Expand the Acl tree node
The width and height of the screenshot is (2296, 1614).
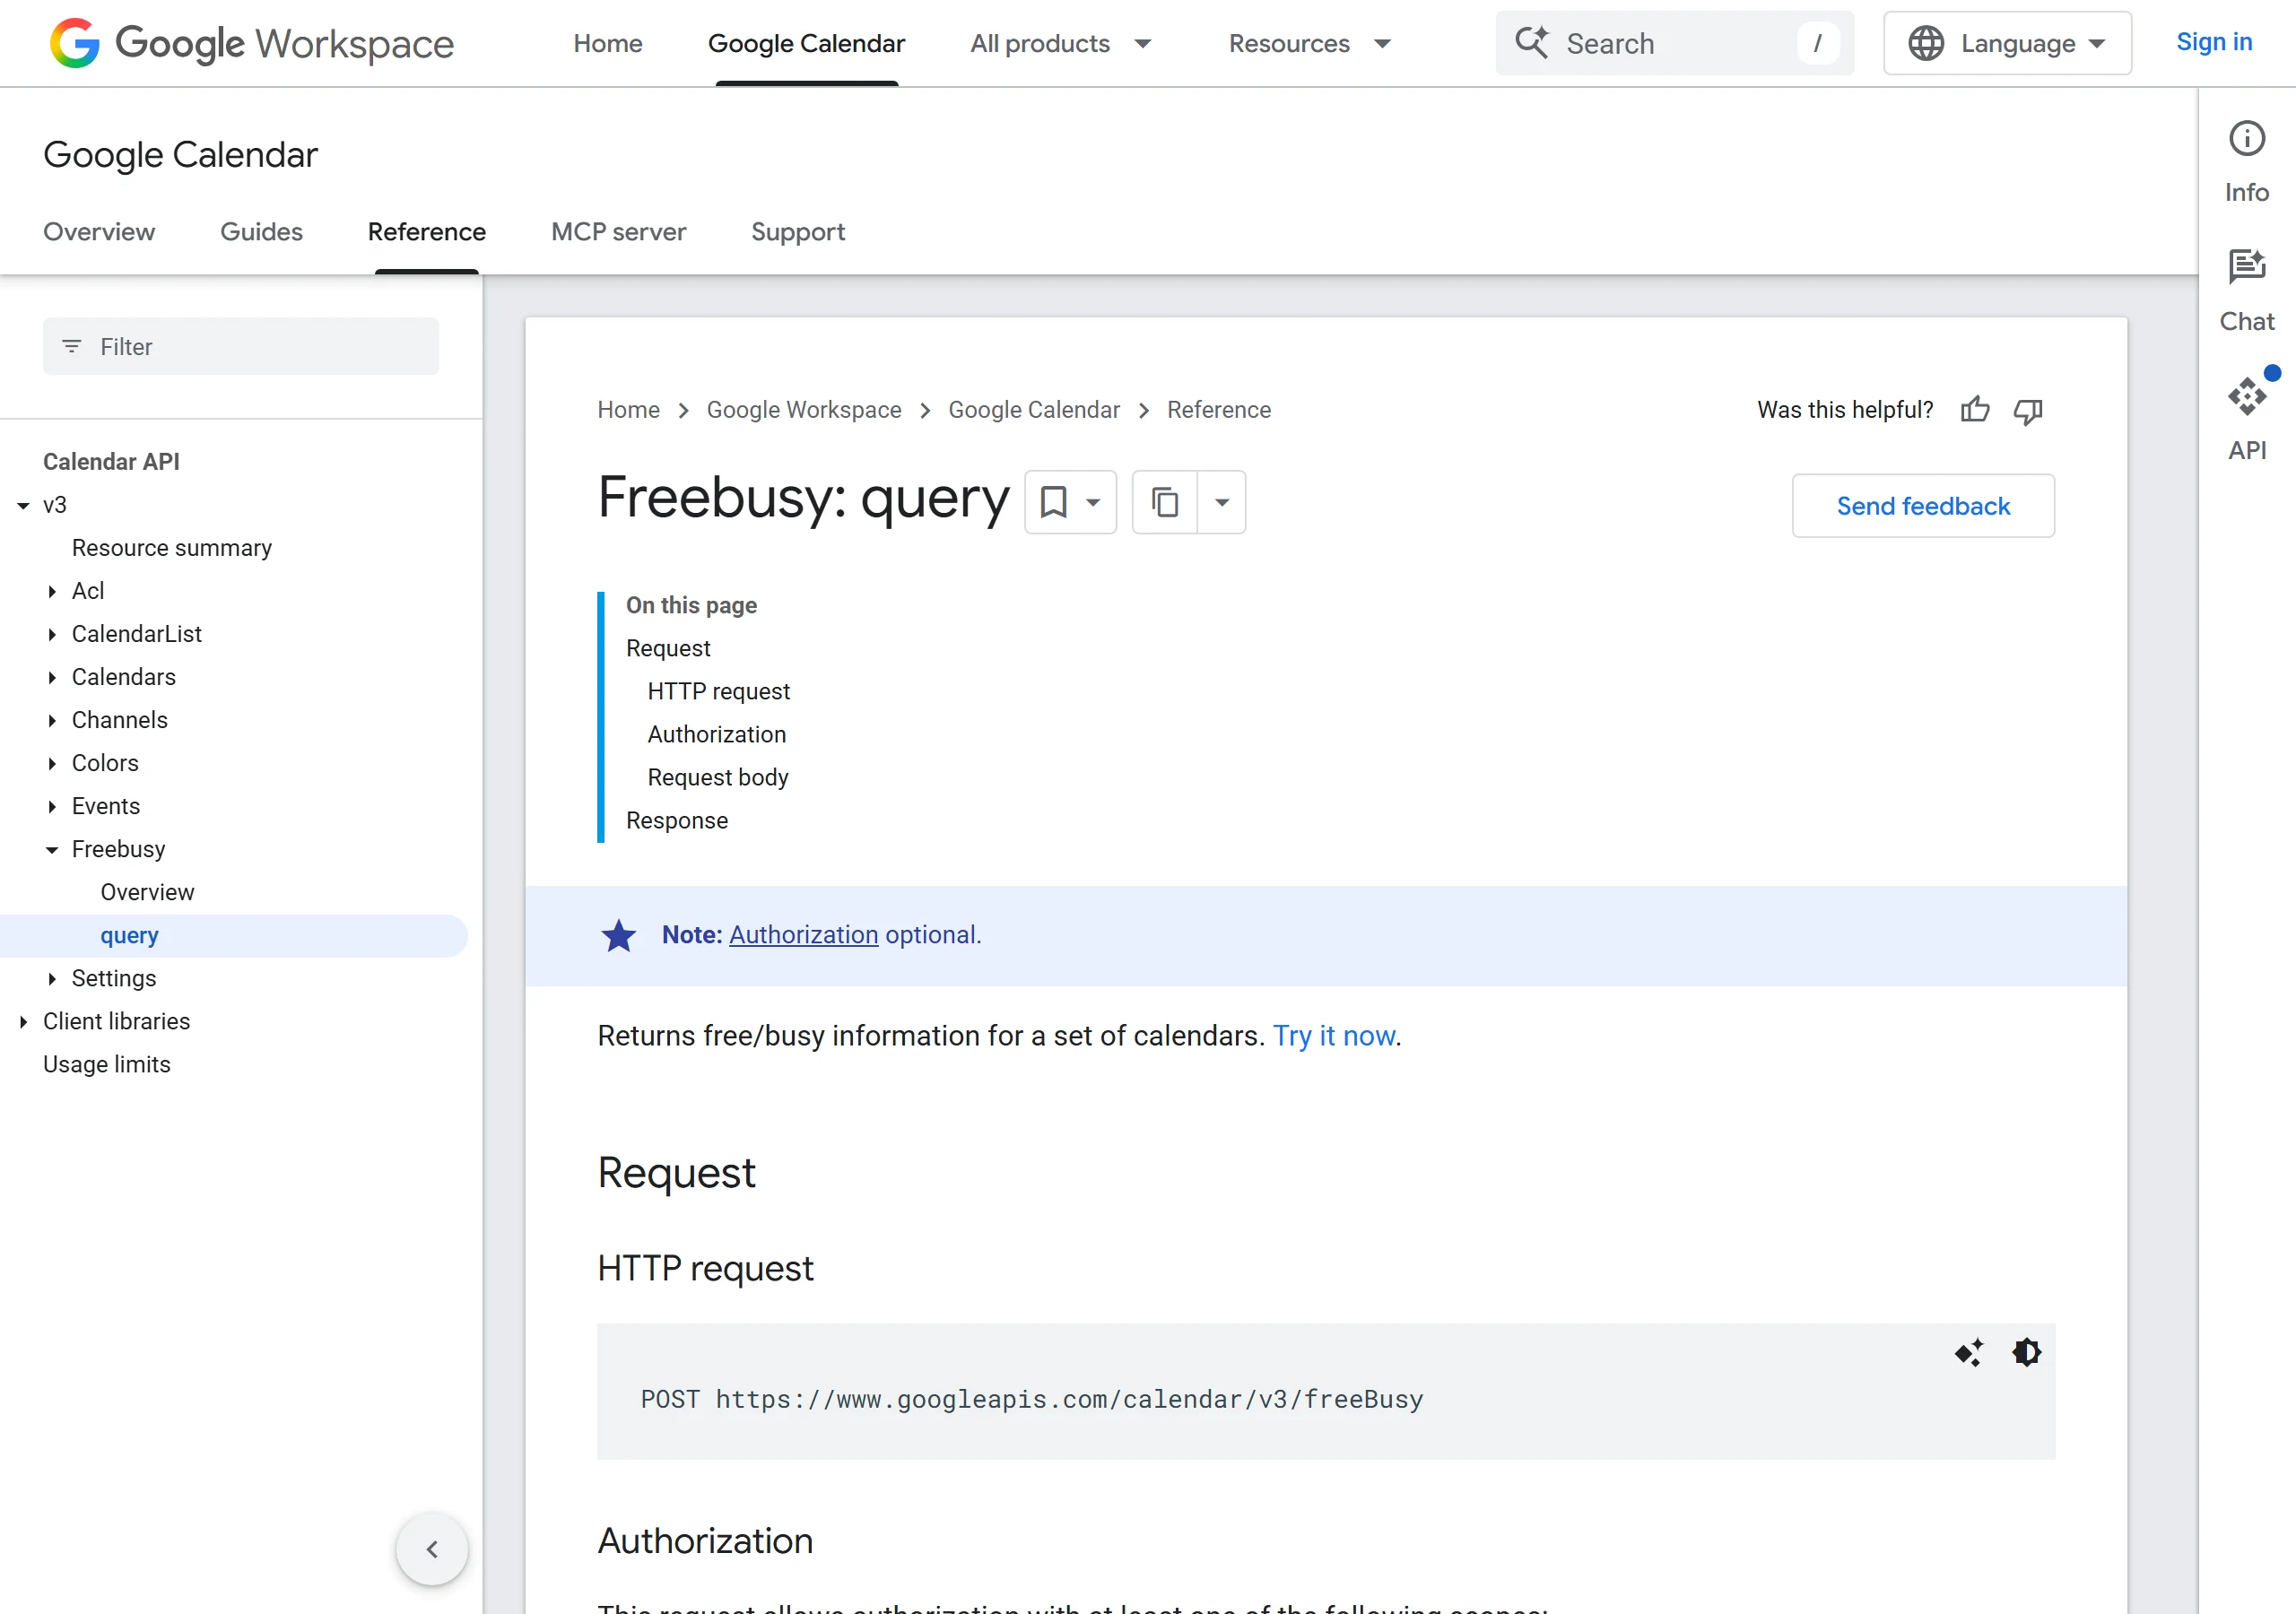[52, 591]
